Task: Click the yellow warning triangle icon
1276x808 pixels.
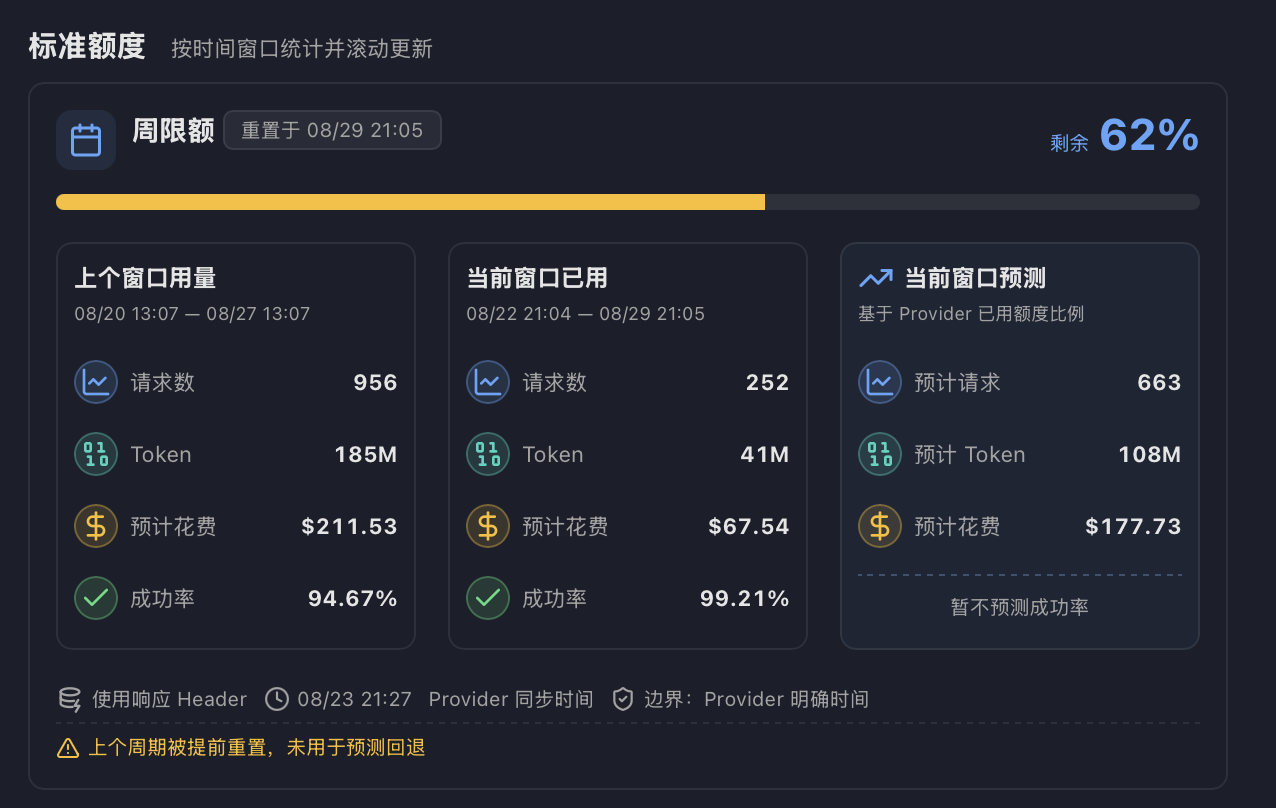Action: pos(68,747)
